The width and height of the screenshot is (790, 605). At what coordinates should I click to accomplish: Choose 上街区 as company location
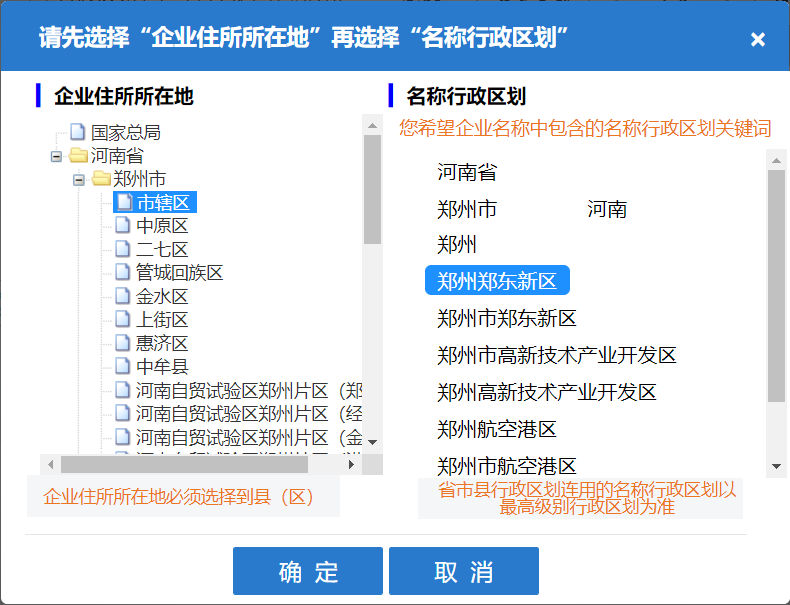(x=162, y=319)
